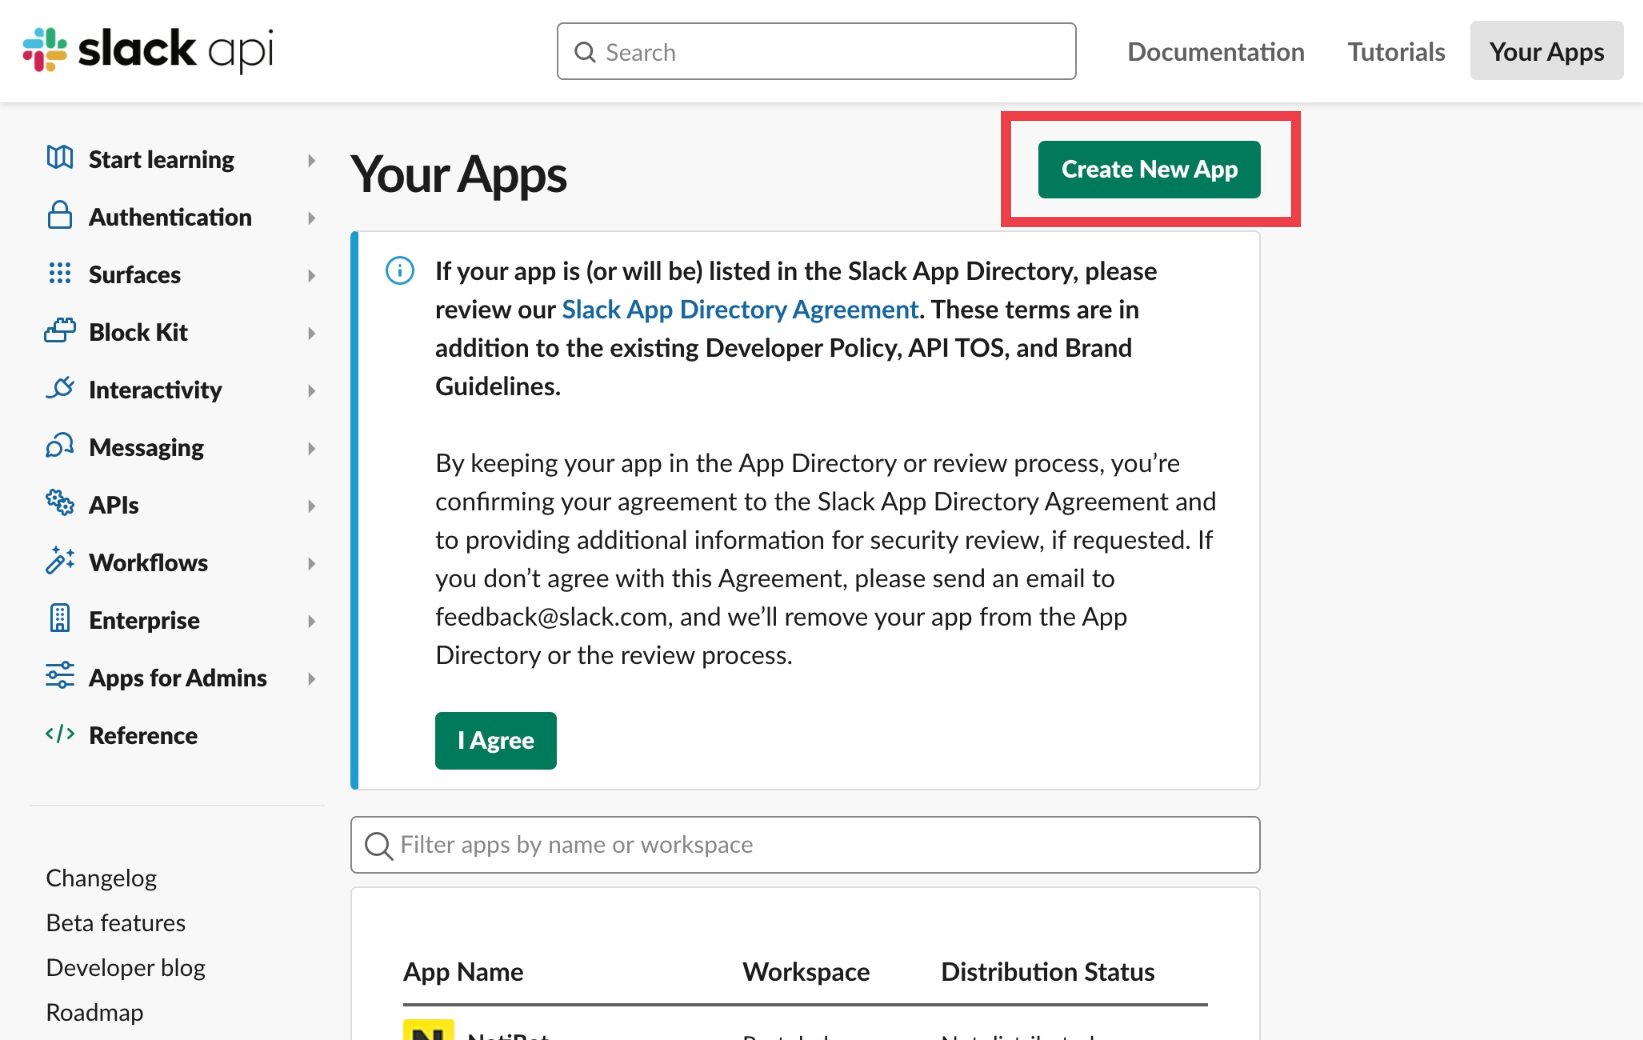Image resolution: width=1643 pixels, height=1040 pixels.
Task: Click the Reference code brackets icon
Action: 60,734
